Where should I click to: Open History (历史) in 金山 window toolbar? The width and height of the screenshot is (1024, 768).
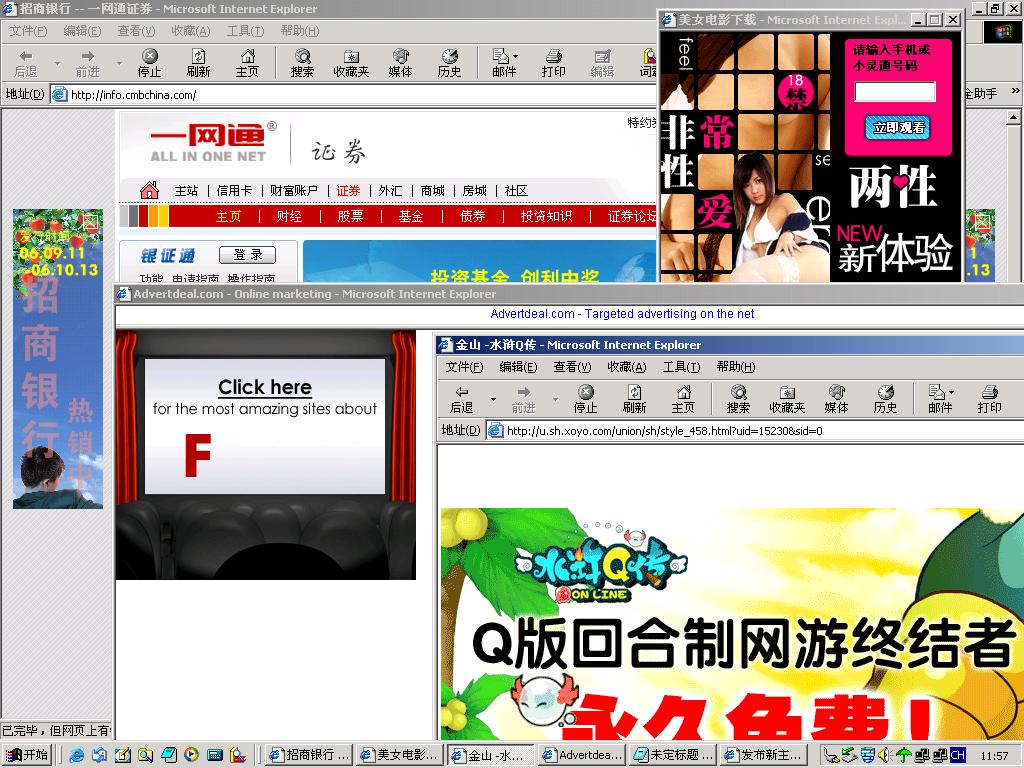point(886,399)
